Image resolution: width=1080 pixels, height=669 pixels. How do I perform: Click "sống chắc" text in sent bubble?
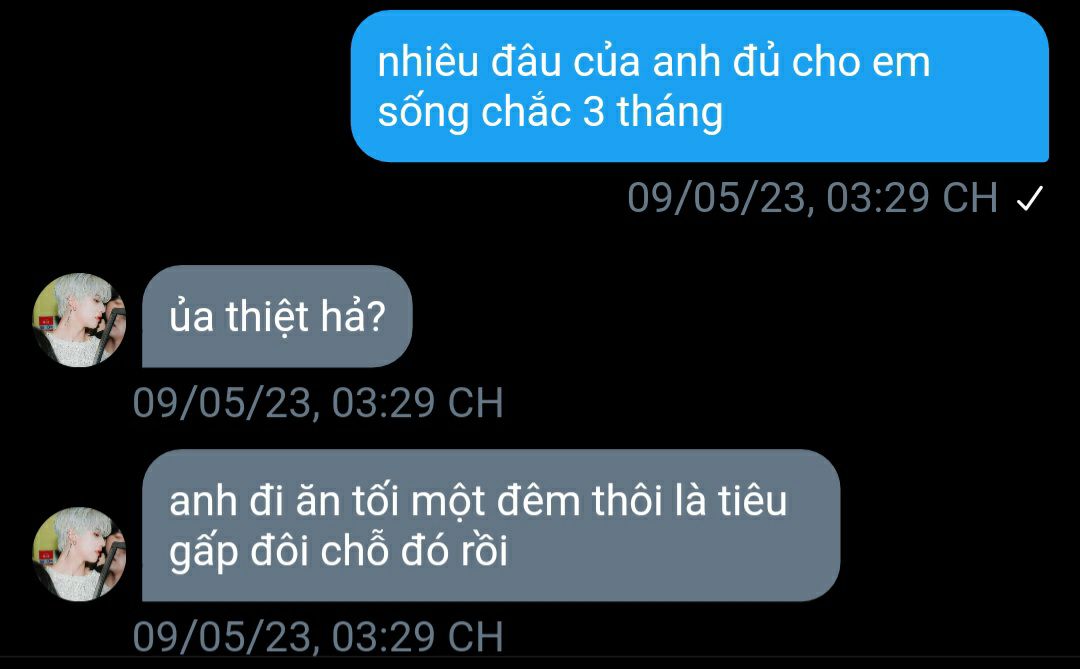(475, 111)
